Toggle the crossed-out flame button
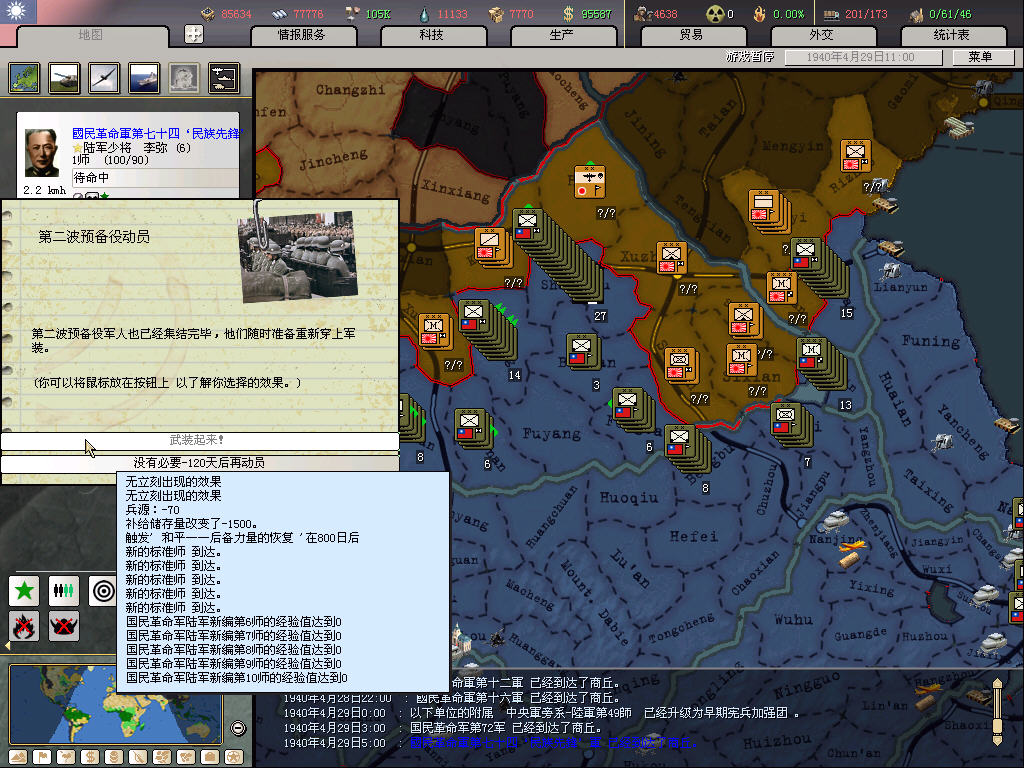 pos(24,627)
